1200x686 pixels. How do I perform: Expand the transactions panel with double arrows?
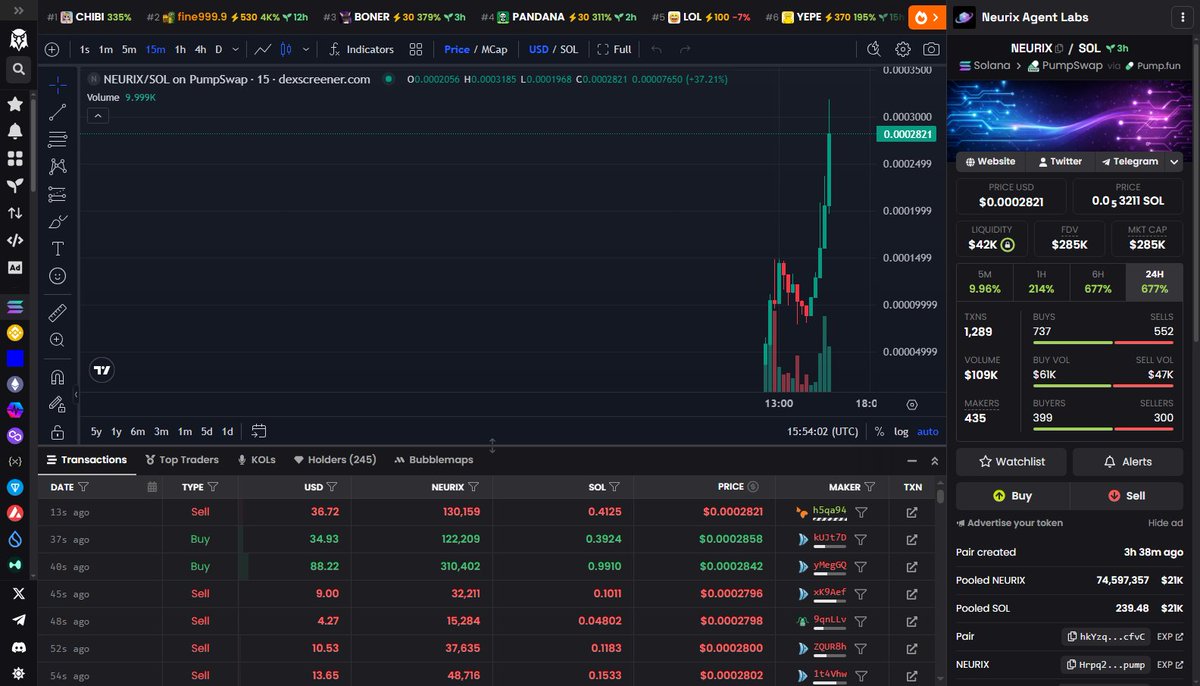[935, 461]
